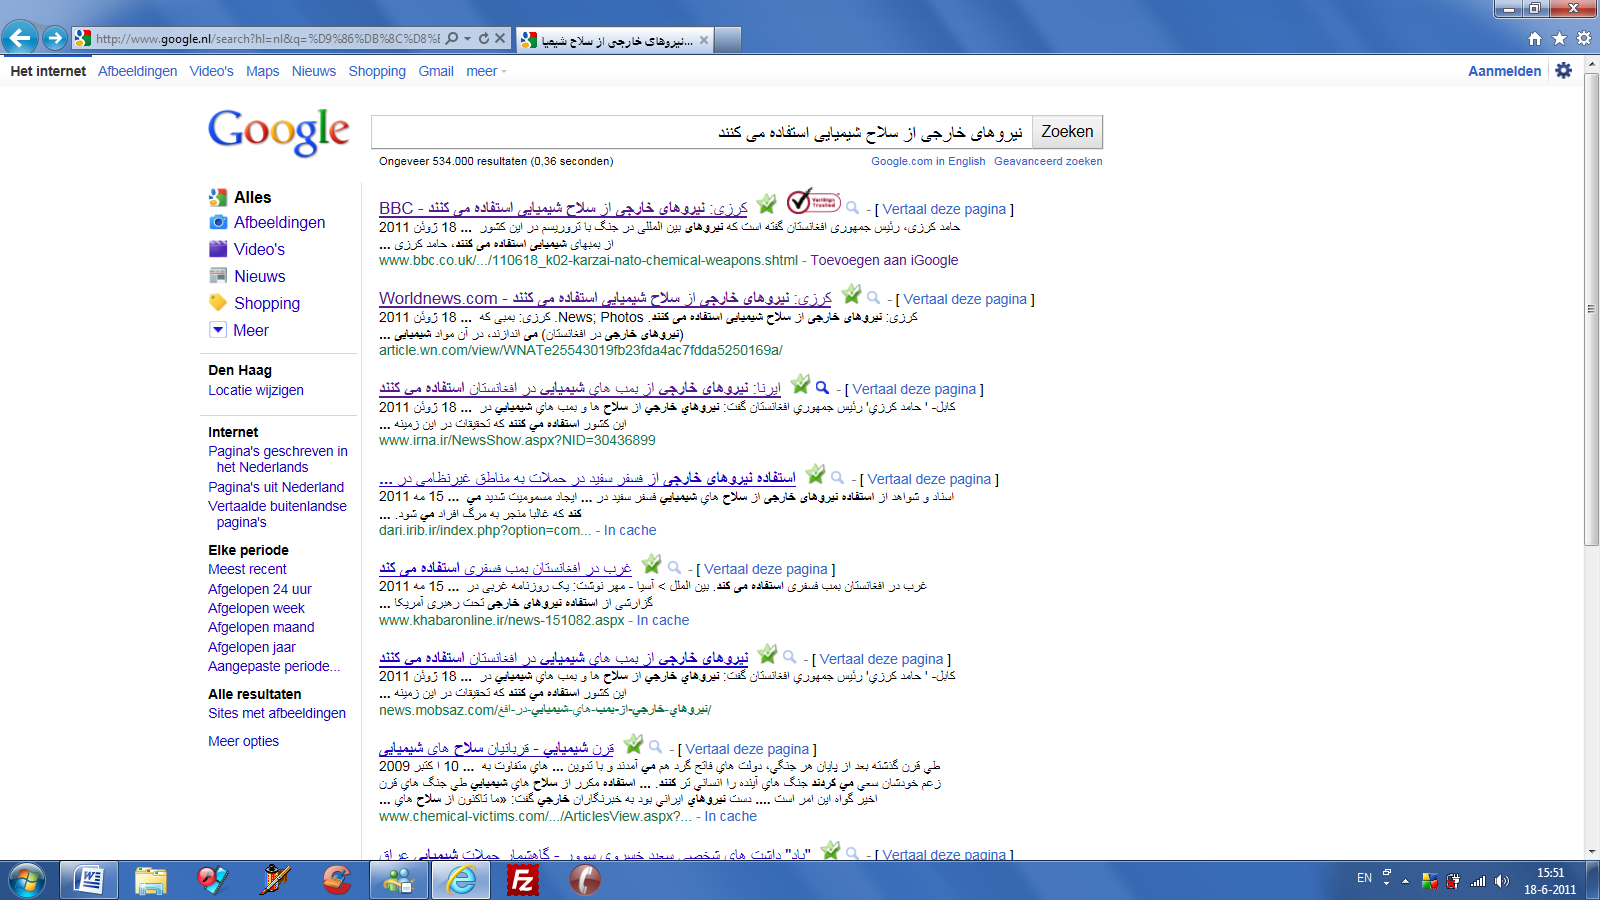Select the Shopping tag icon in sidebar

click(x=218, y=303)
